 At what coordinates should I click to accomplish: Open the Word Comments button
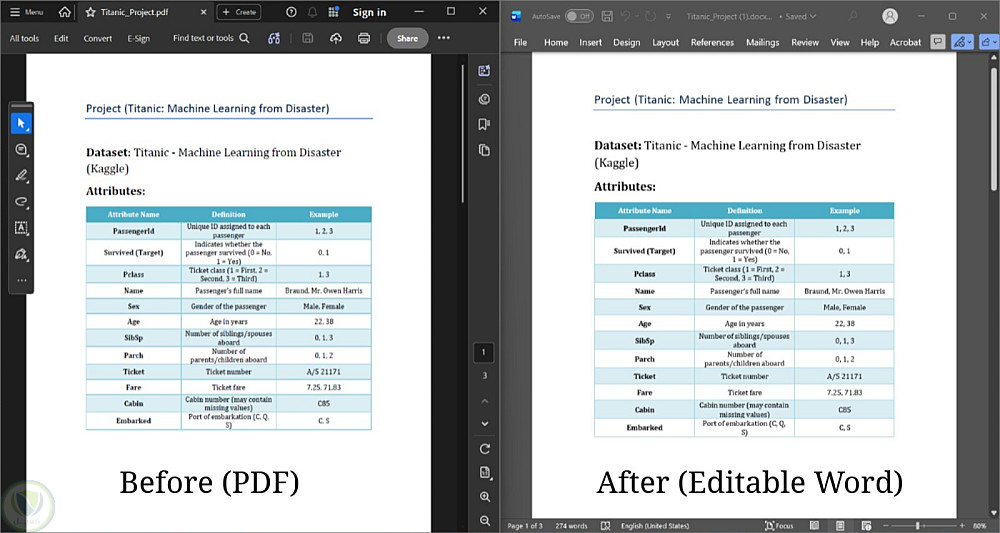coord(938,42)
